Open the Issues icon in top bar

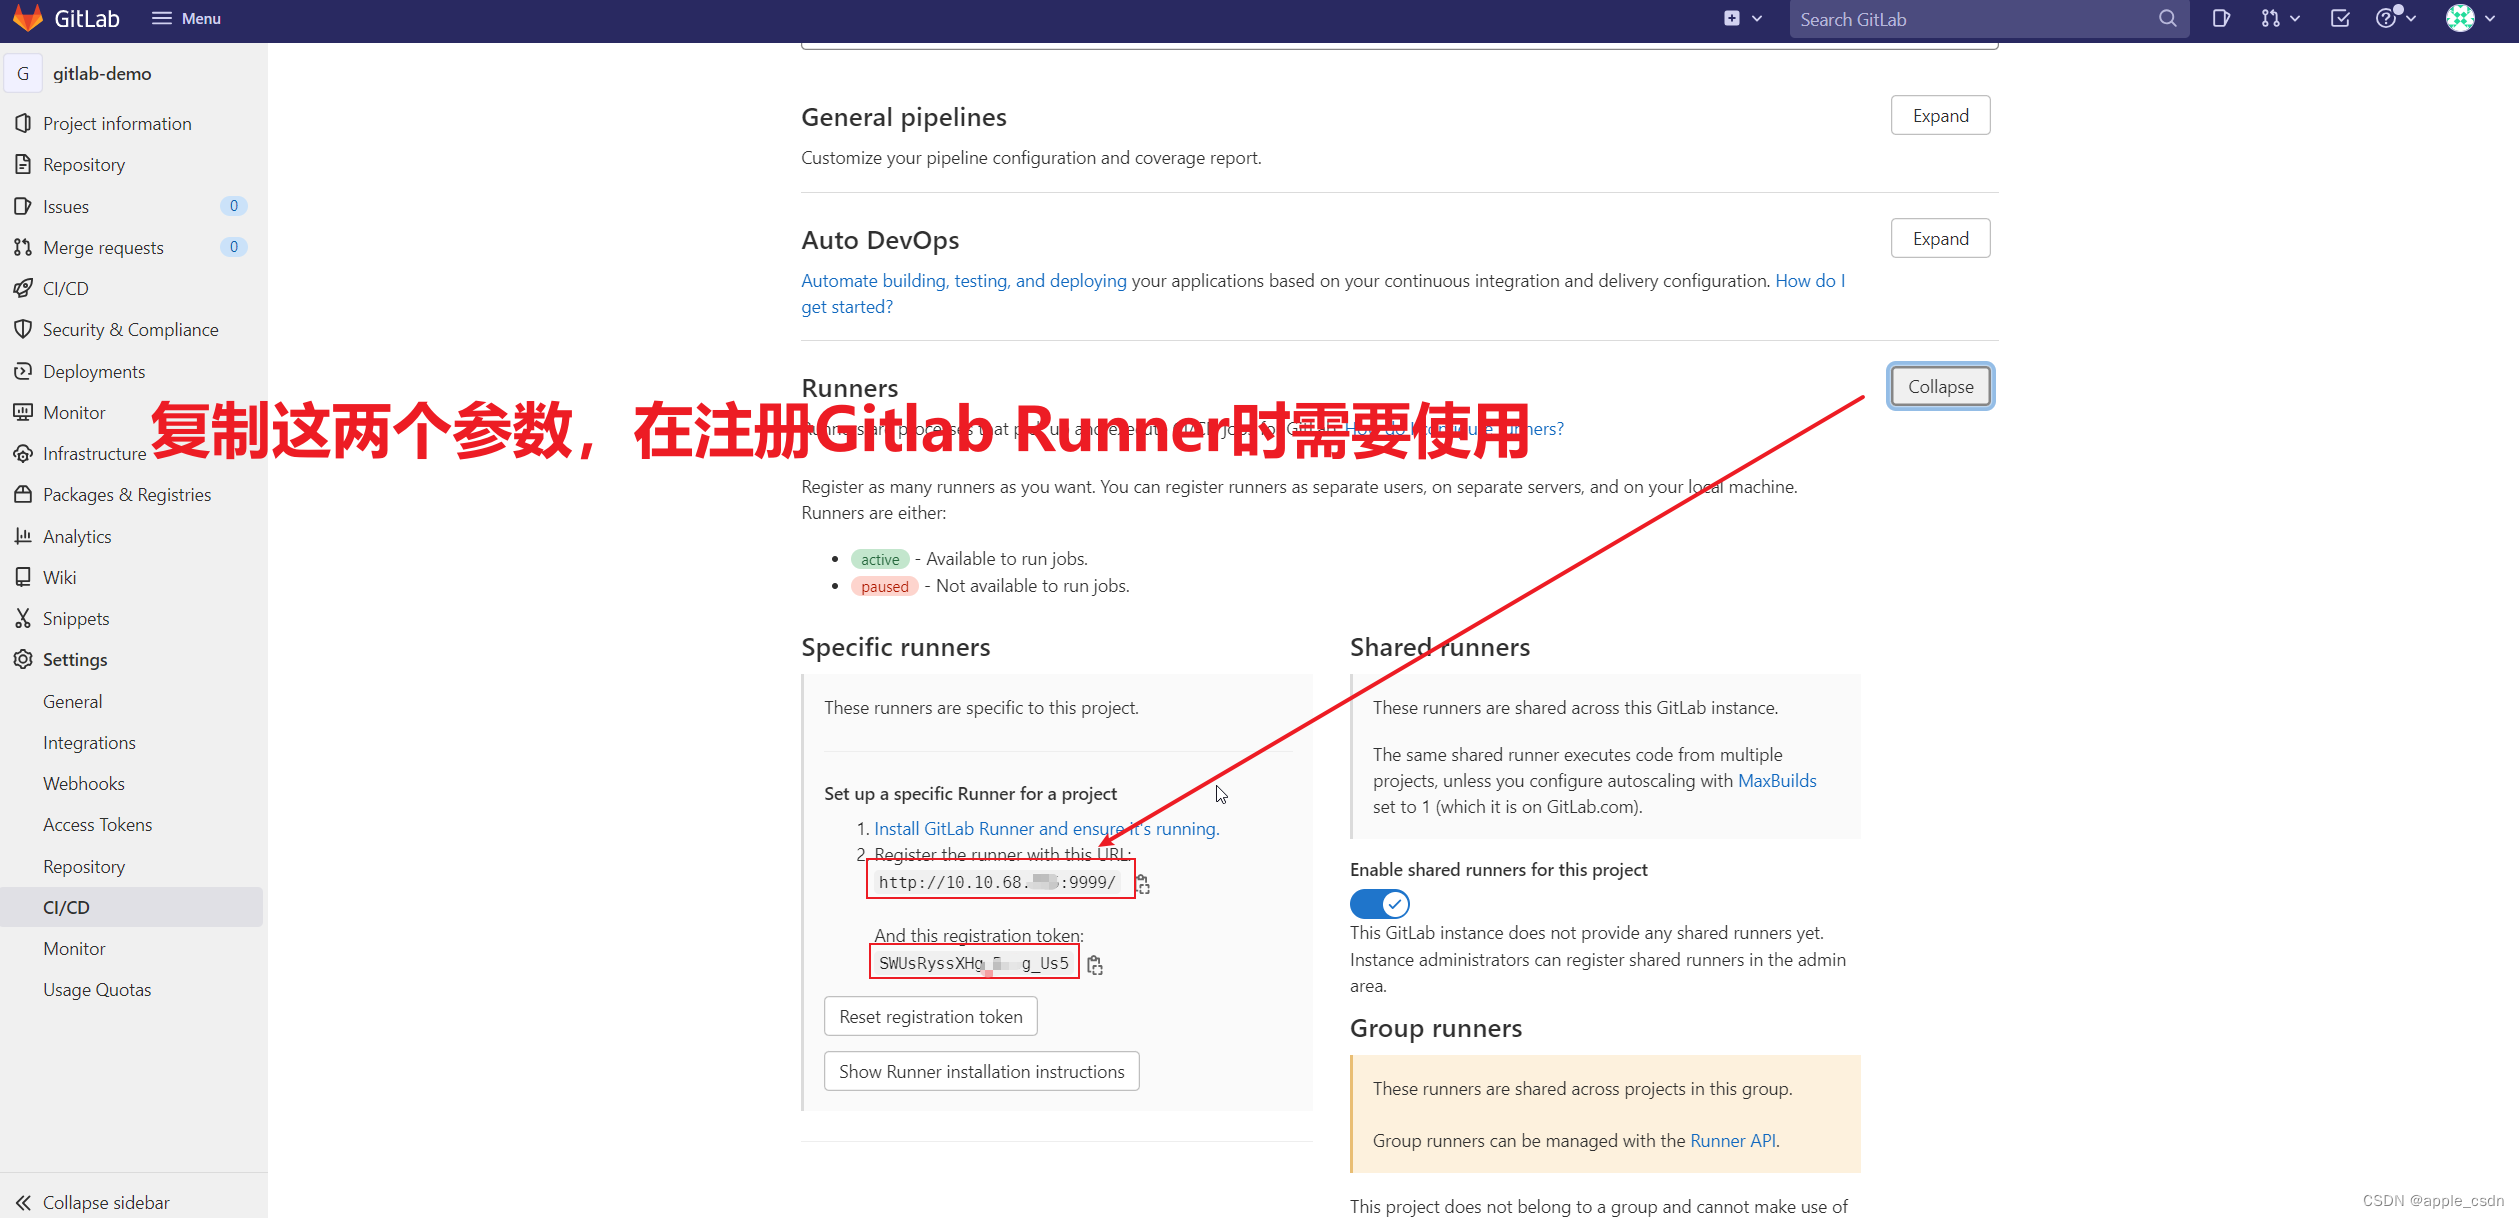2221,18
